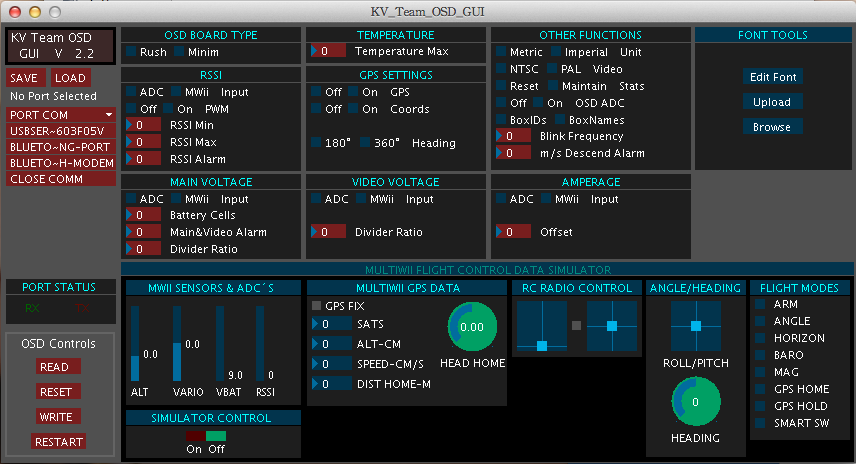Select Imperial unit option

[556, 52]
